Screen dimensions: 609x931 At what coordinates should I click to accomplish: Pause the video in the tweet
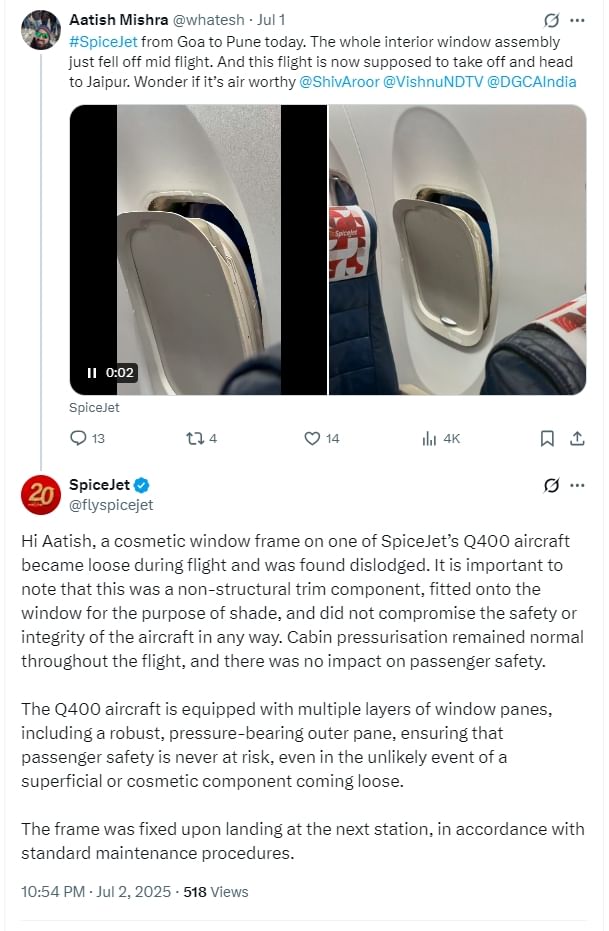coord(92,373)
